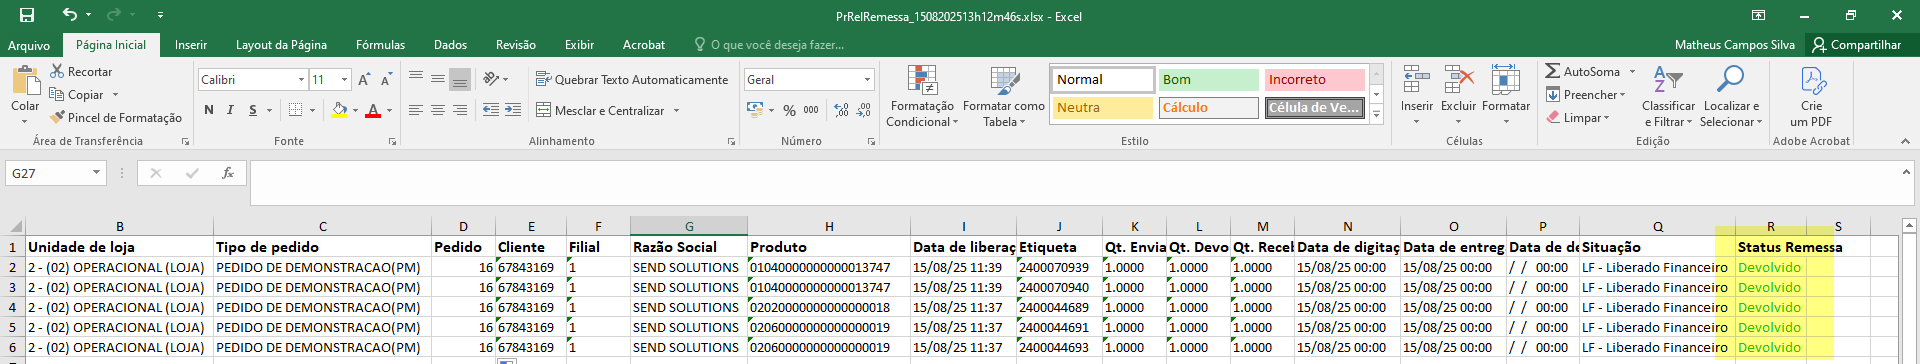Apply the Cálculo cell style
Image resolution: width=1920 pixels, height=364 pixels.
(x=1208, y=107)
